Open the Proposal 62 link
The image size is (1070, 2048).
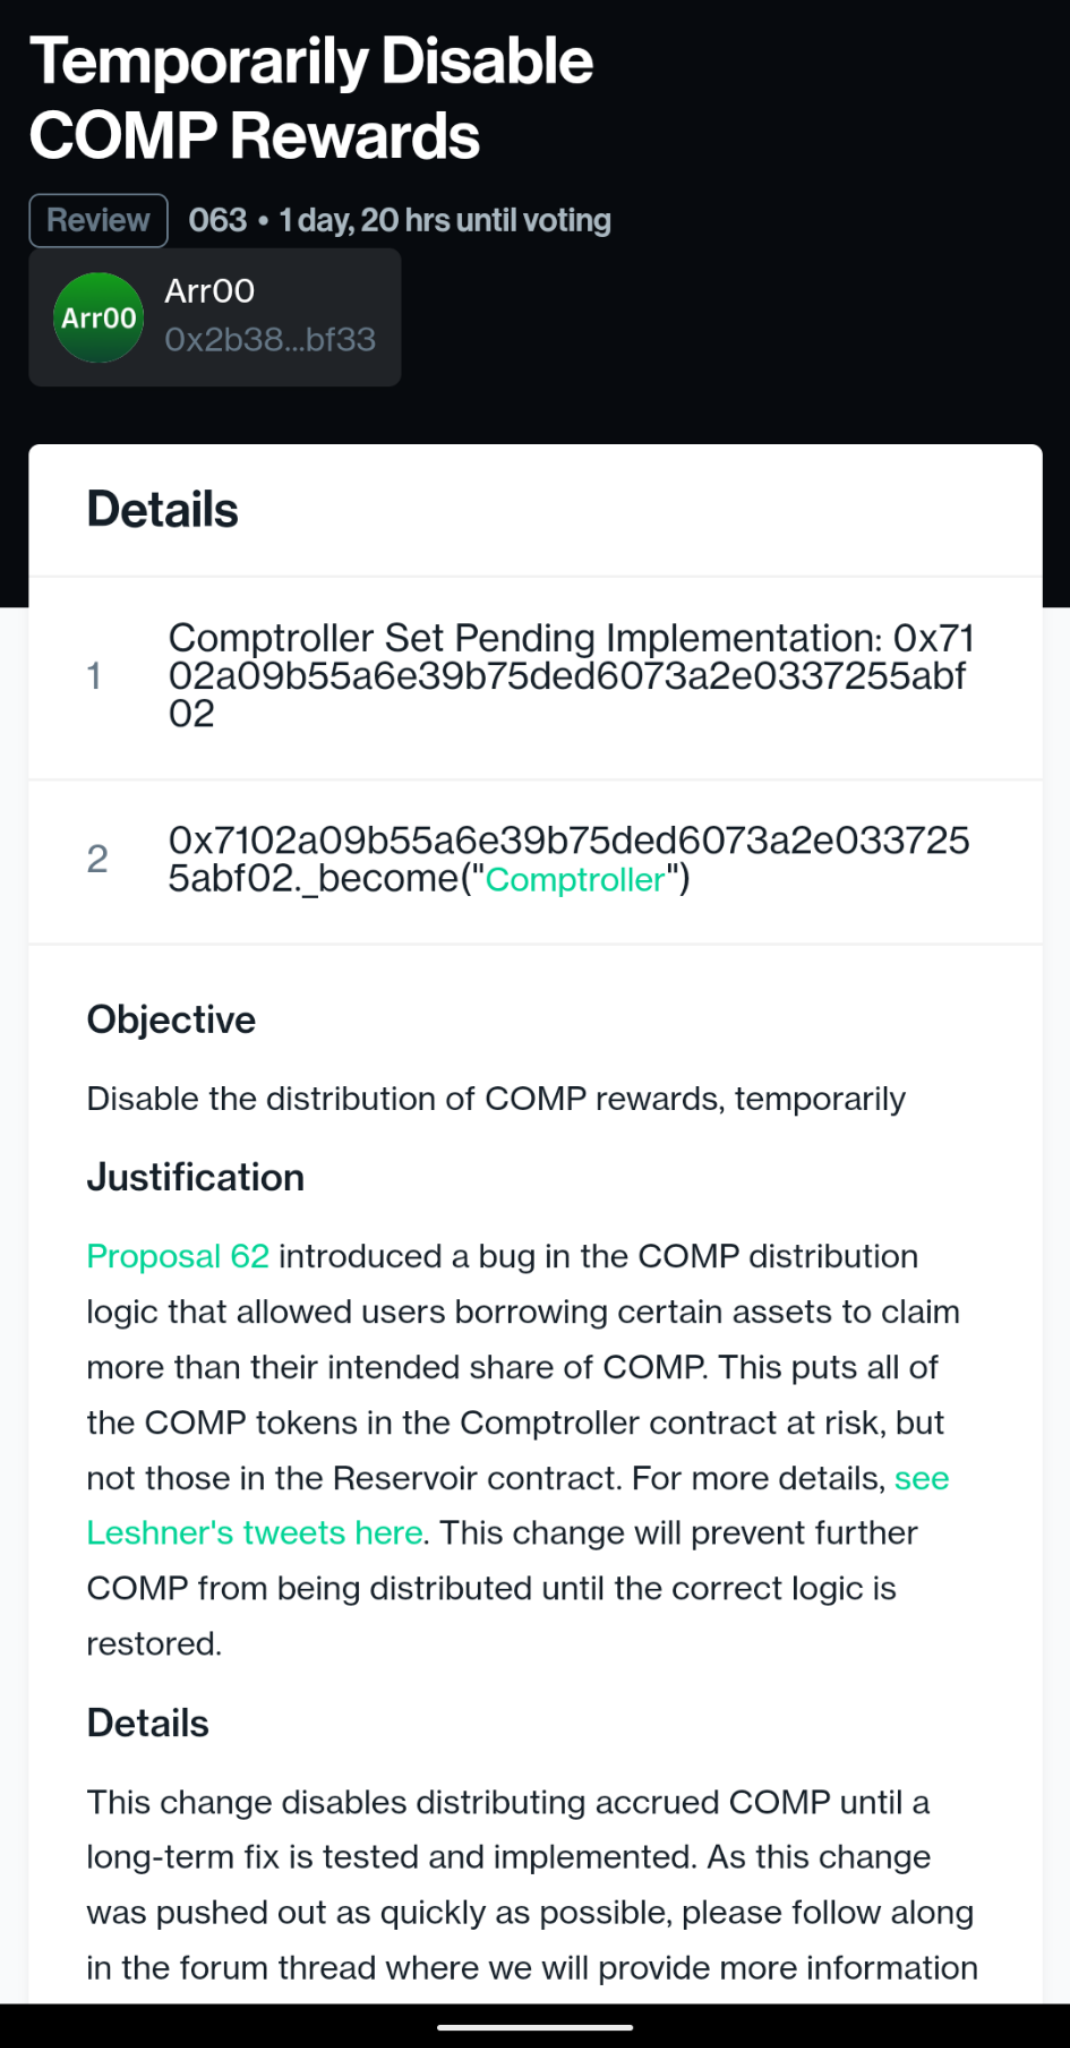tap(178, 1256)
